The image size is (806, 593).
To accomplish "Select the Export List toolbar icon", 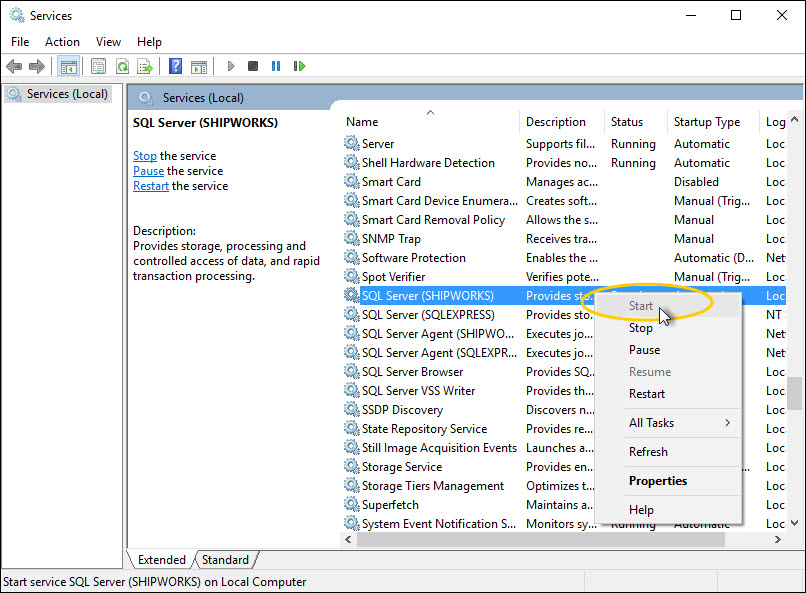I will coord(146,66).
